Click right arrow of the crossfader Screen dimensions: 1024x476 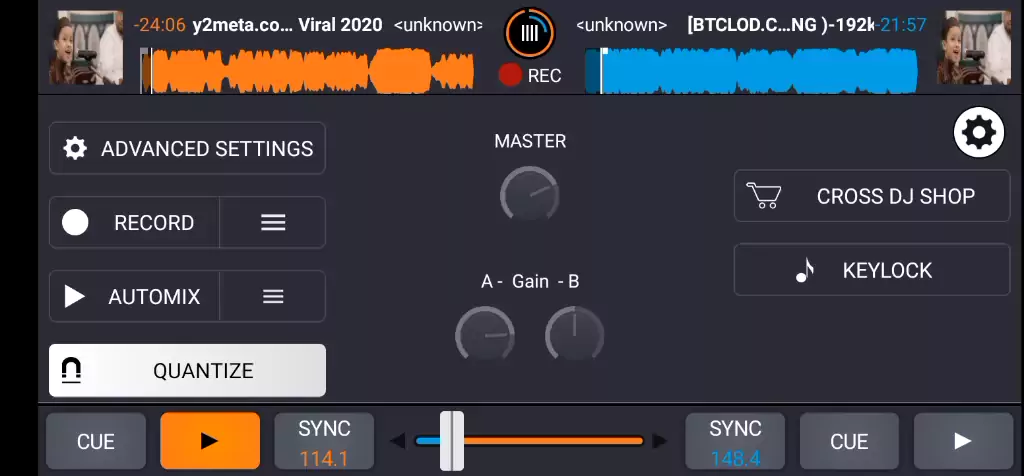(659, 441)
